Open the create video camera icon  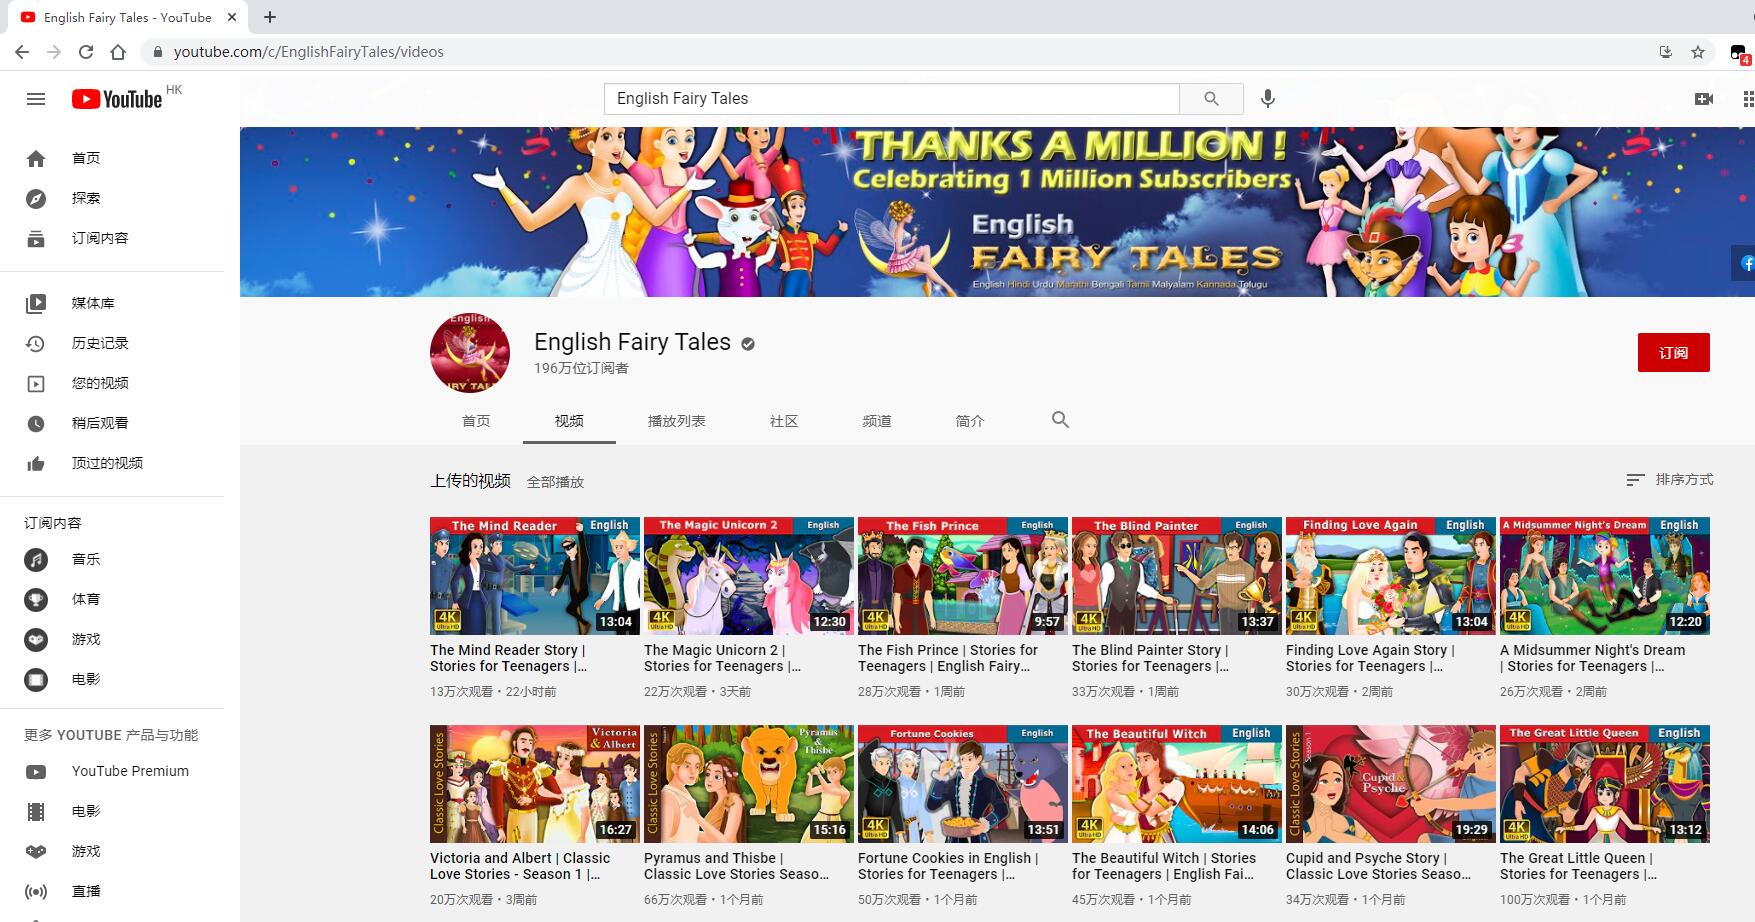click(x=1704, y=99)
